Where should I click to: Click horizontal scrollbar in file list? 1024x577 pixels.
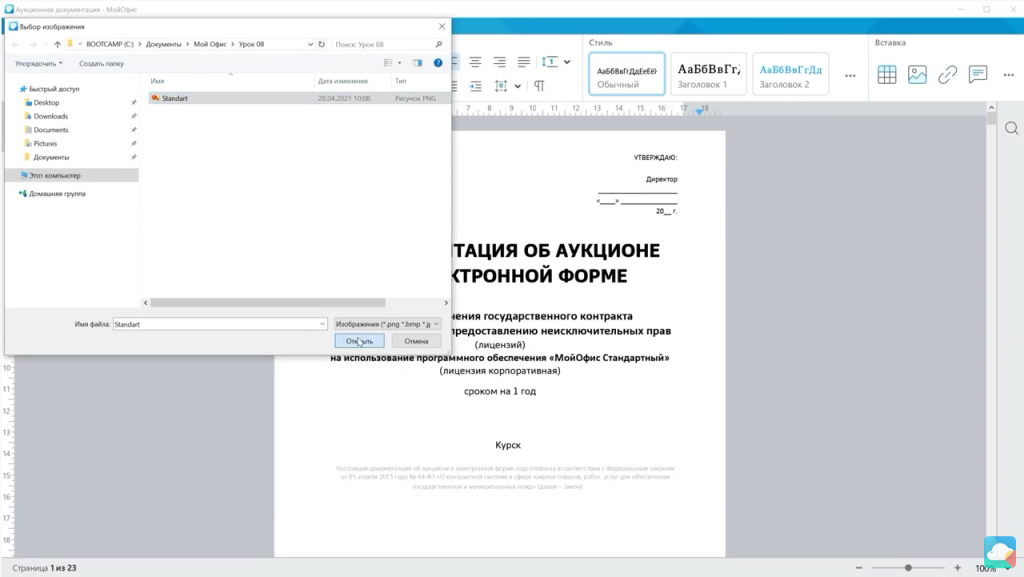click(x=268, y=303)
